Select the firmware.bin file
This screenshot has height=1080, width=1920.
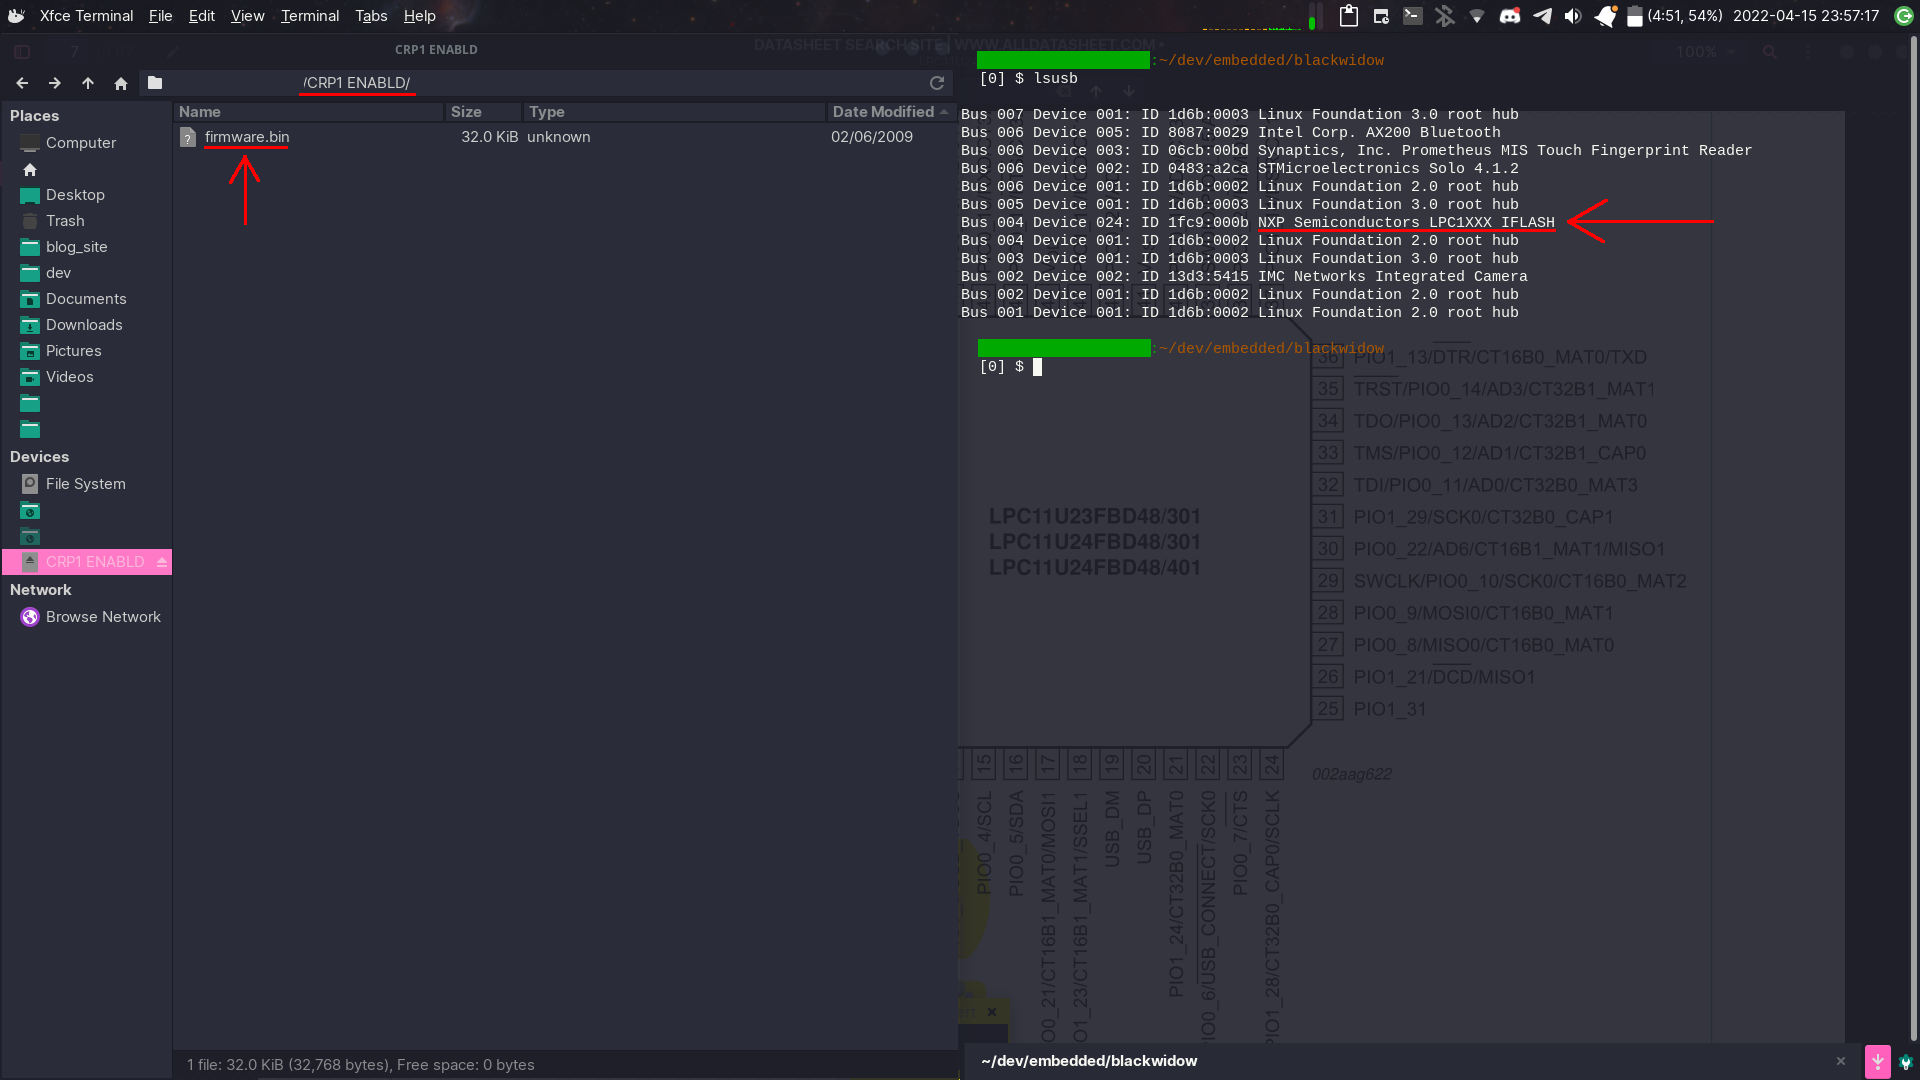247,137
